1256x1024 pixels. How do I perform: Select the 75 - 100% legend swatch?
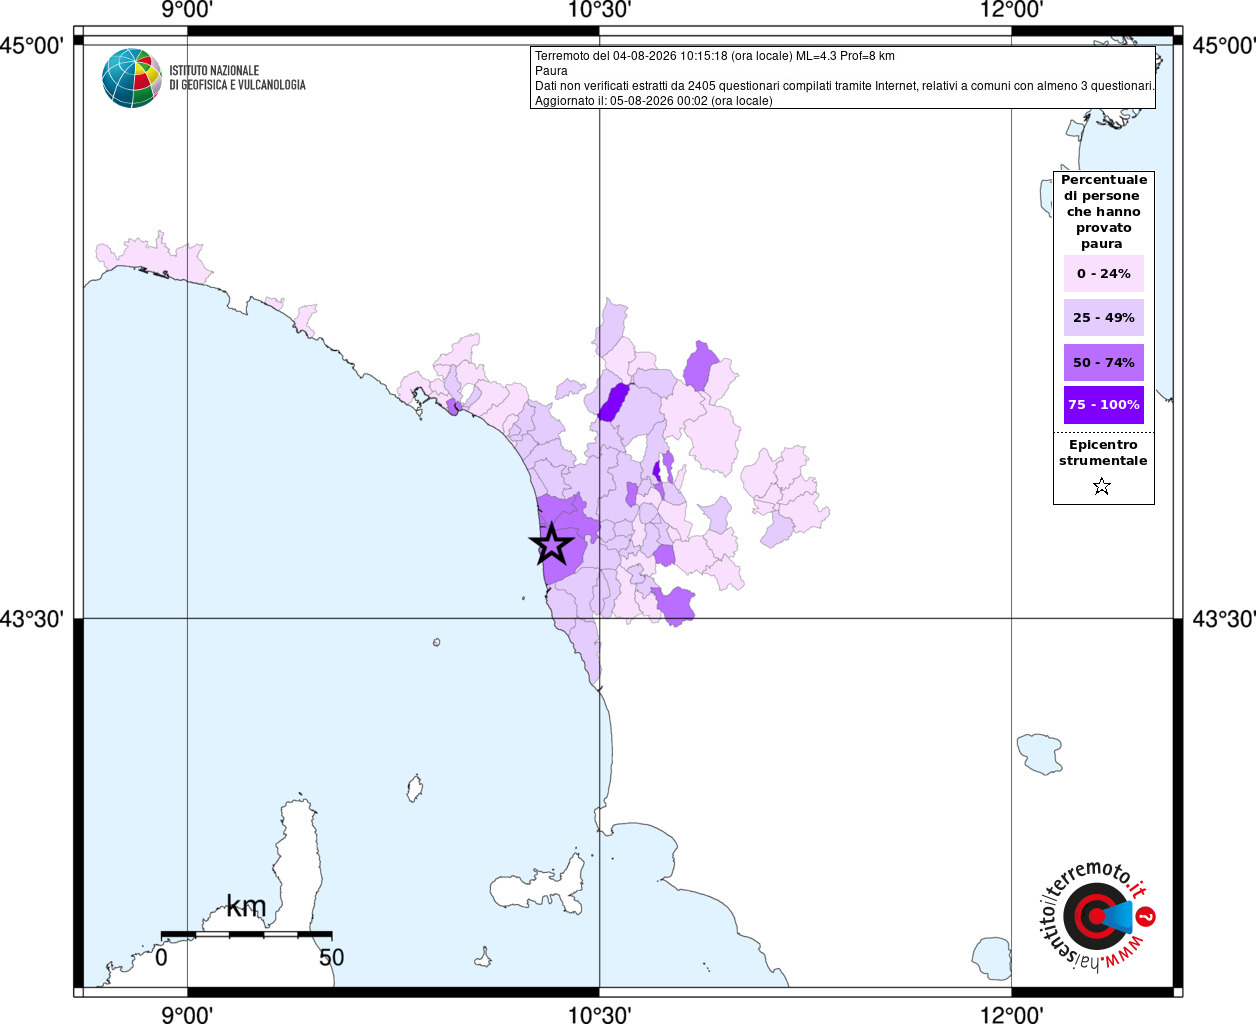pyautogui.click(x=1104, y=405)
